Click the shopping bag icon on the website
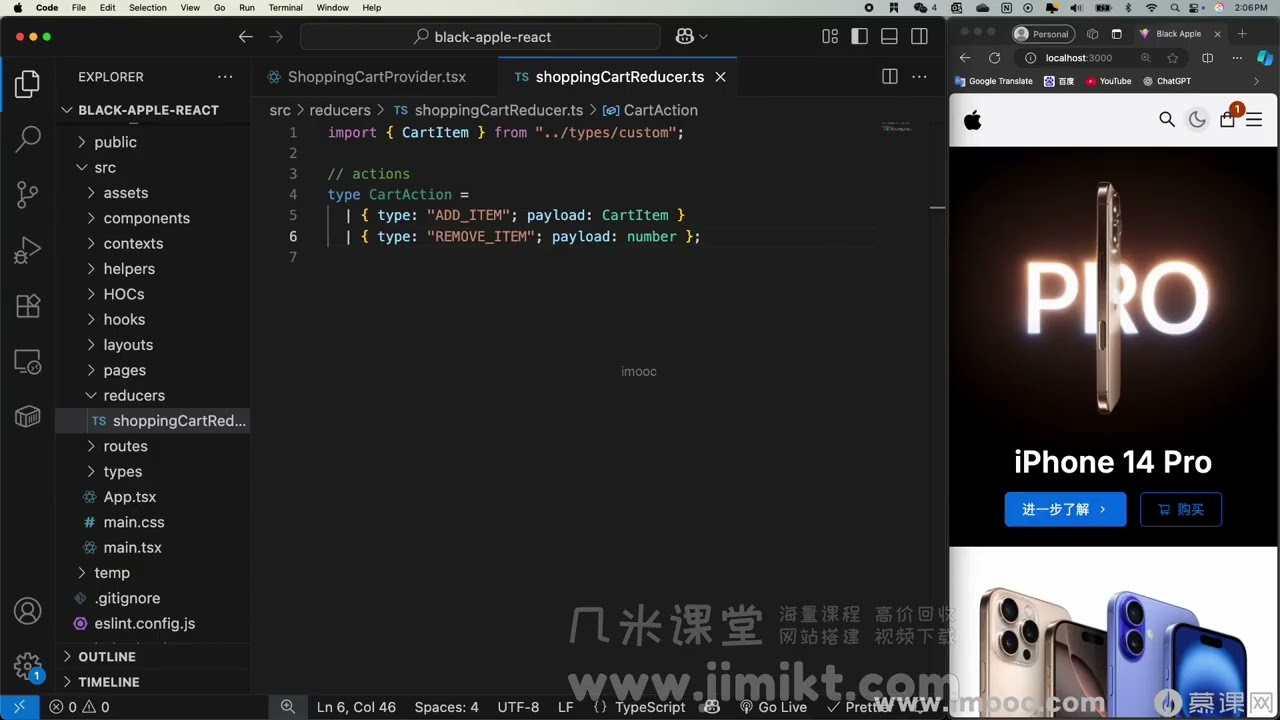Viewport: 1280px width, 720px height. pyautogui.click(x=1227, y=120)
